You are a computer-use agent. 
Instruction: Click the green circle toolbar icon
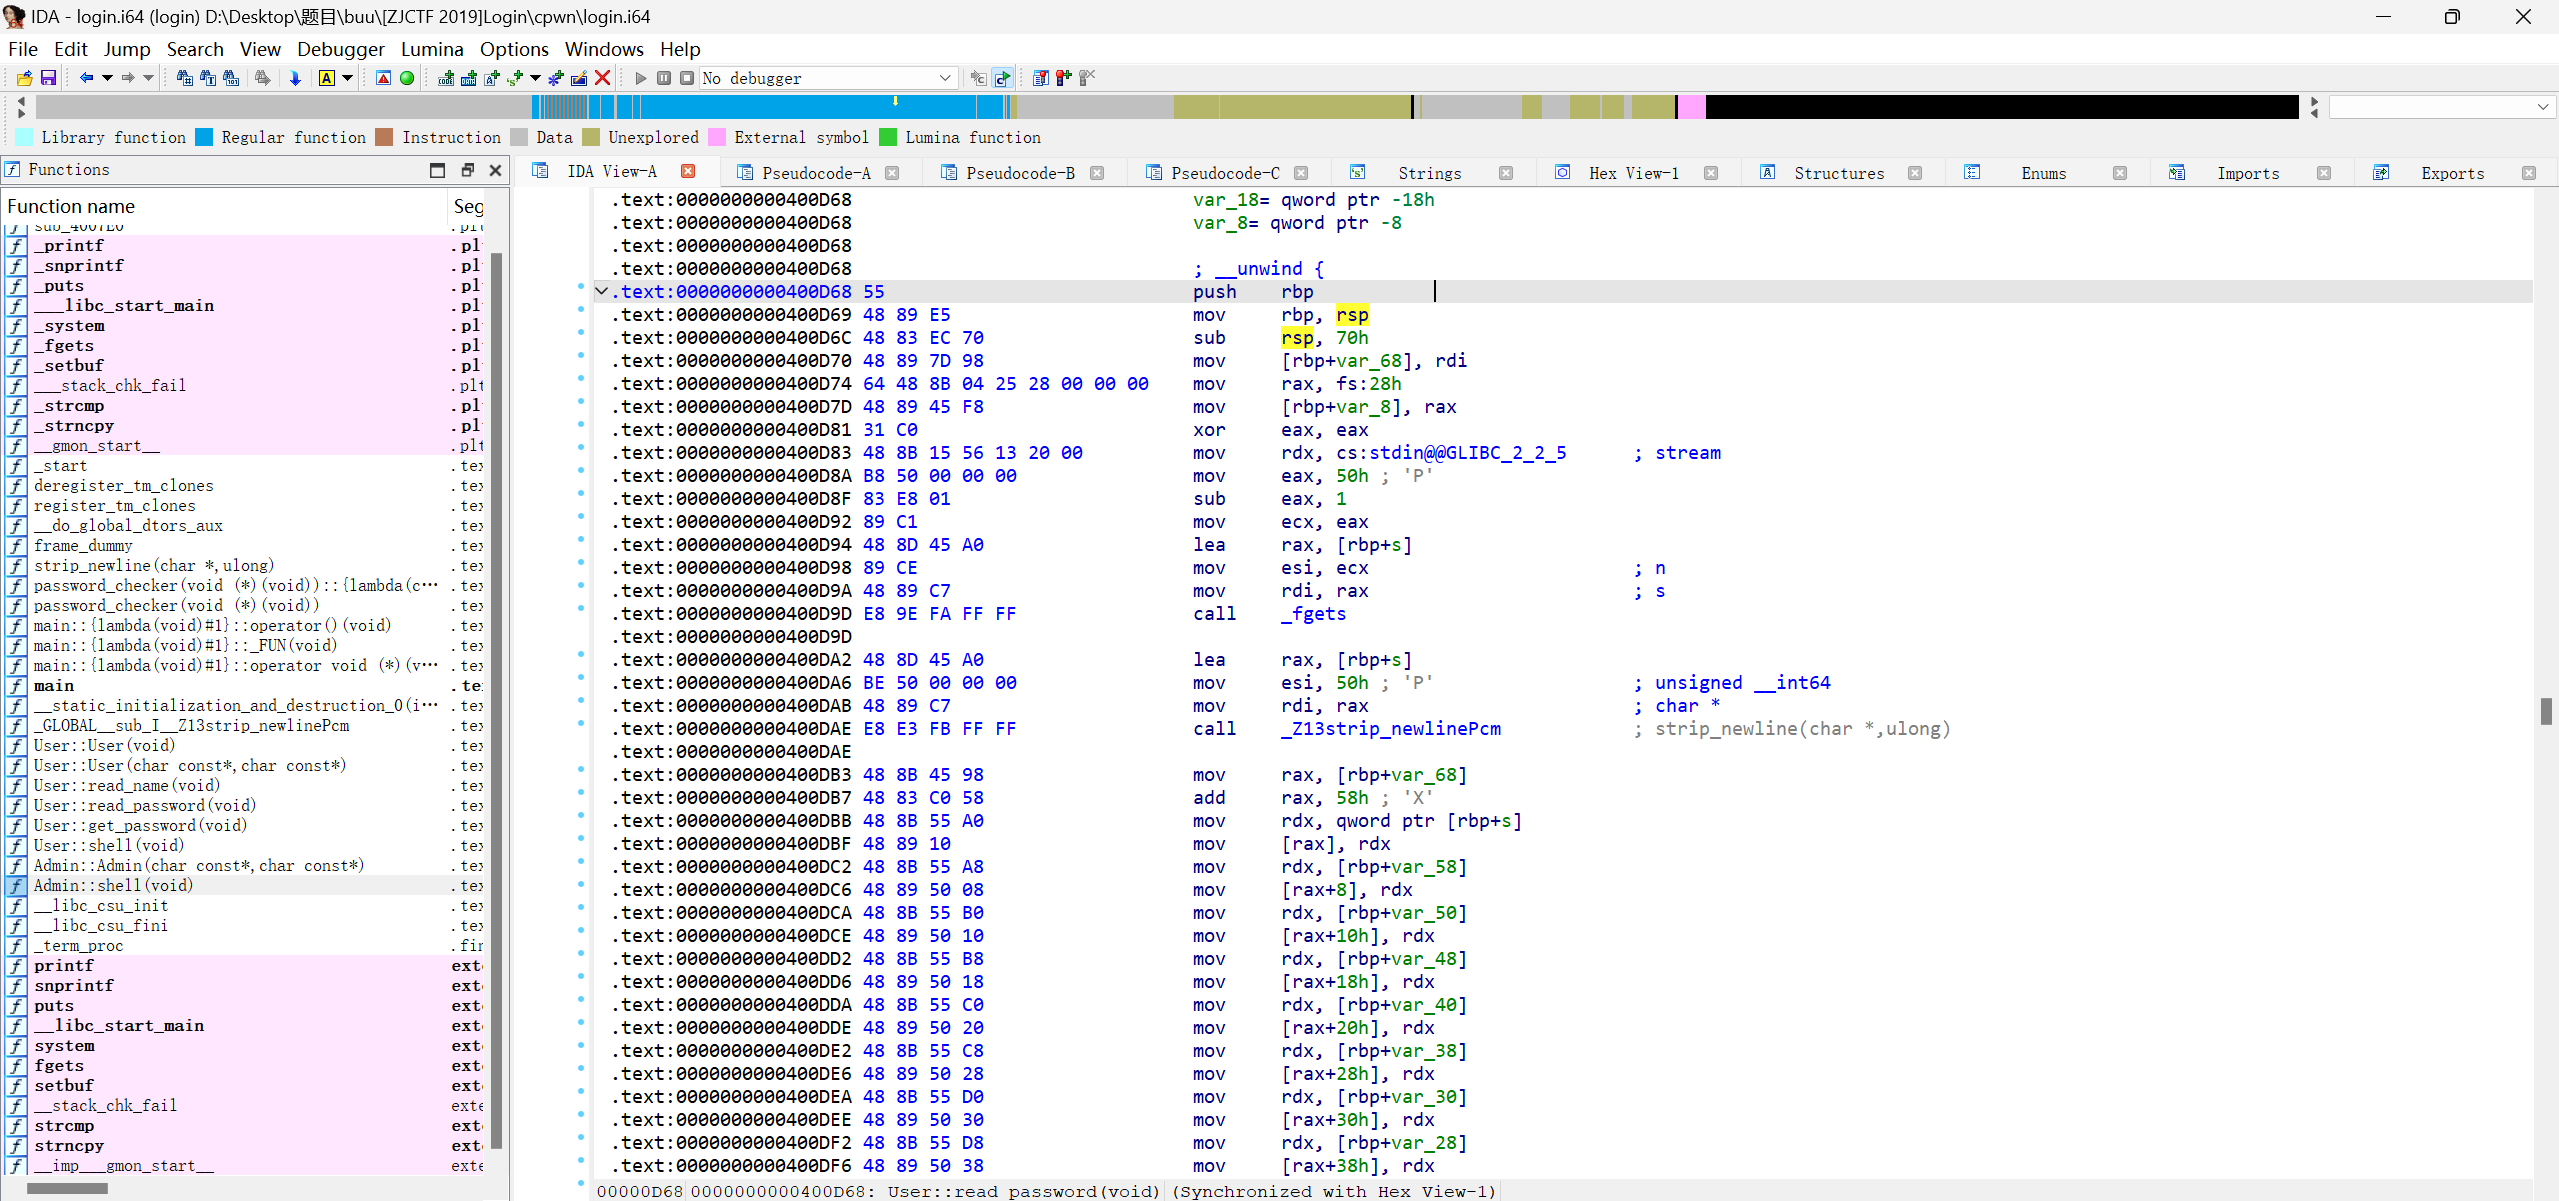407,78
